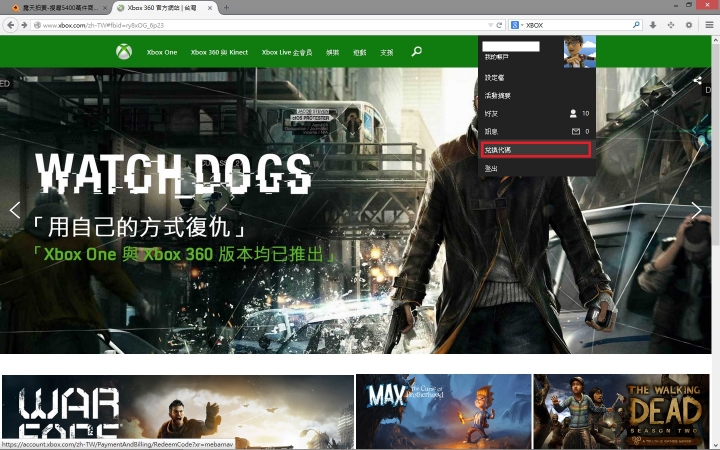Reload the page with the refresh icon
720x450 pixels.
499,25
